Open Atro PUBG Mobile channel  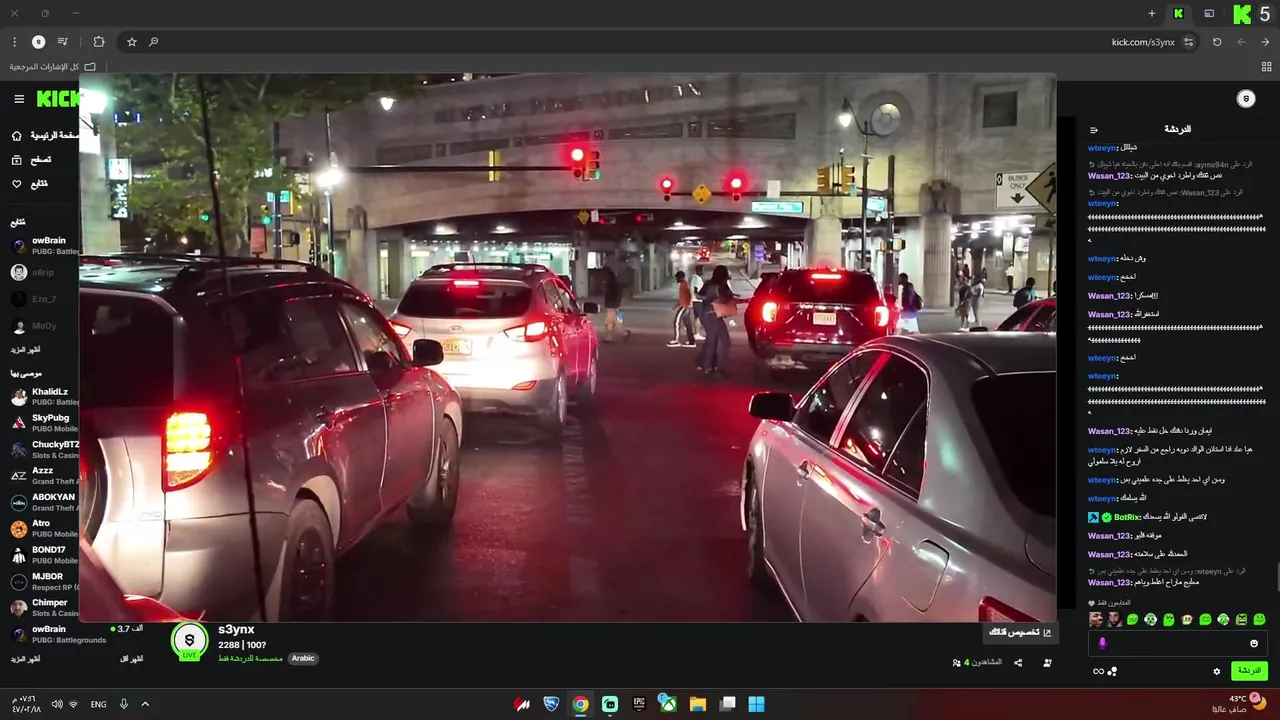[x=45, y=528]
